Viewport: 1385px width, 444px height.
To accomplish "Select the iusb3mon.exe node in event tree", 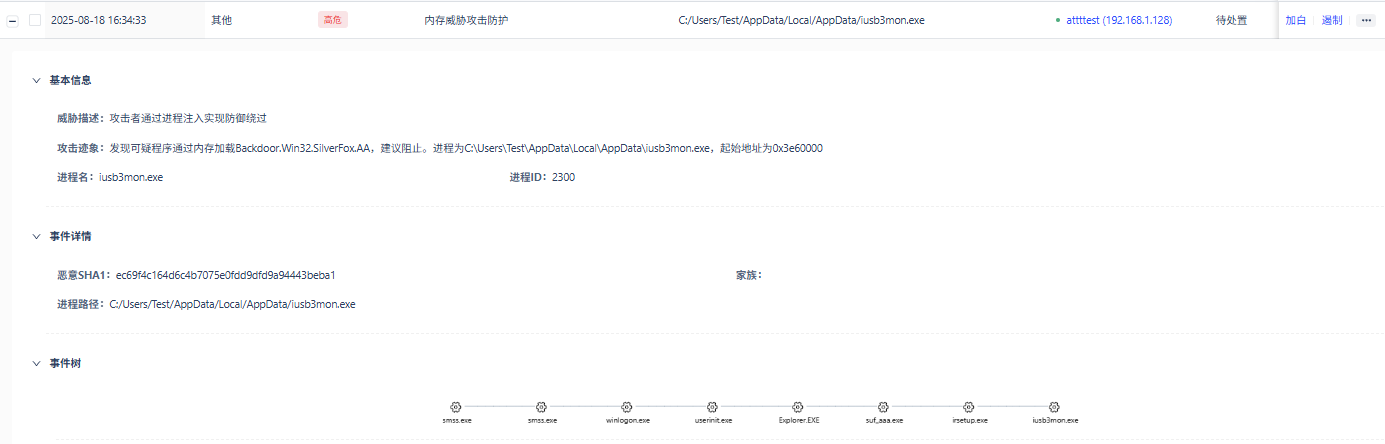I will [x=1055, y=407].
